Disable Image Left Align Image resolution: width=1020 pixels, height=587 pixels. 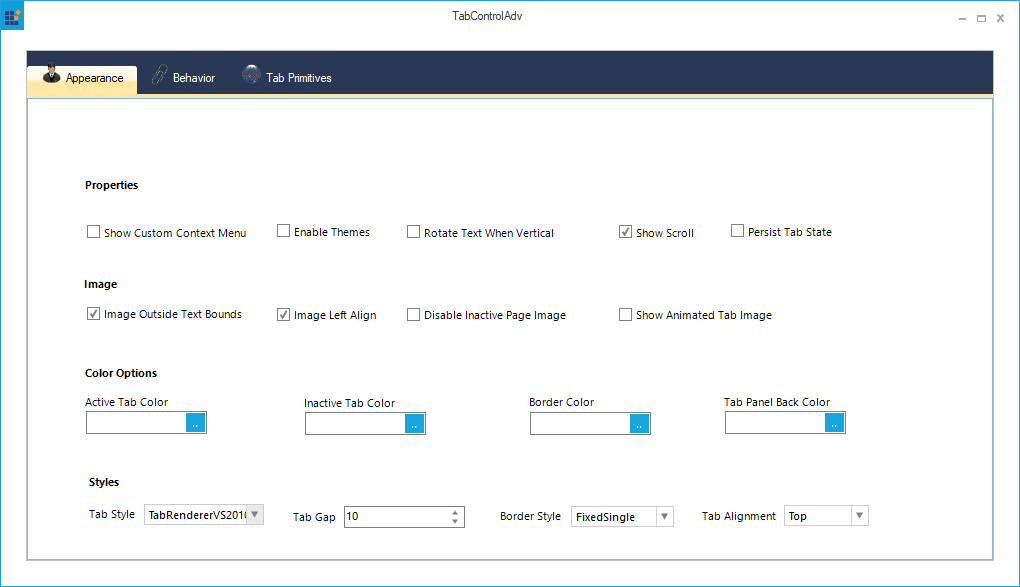pos(283,313)
